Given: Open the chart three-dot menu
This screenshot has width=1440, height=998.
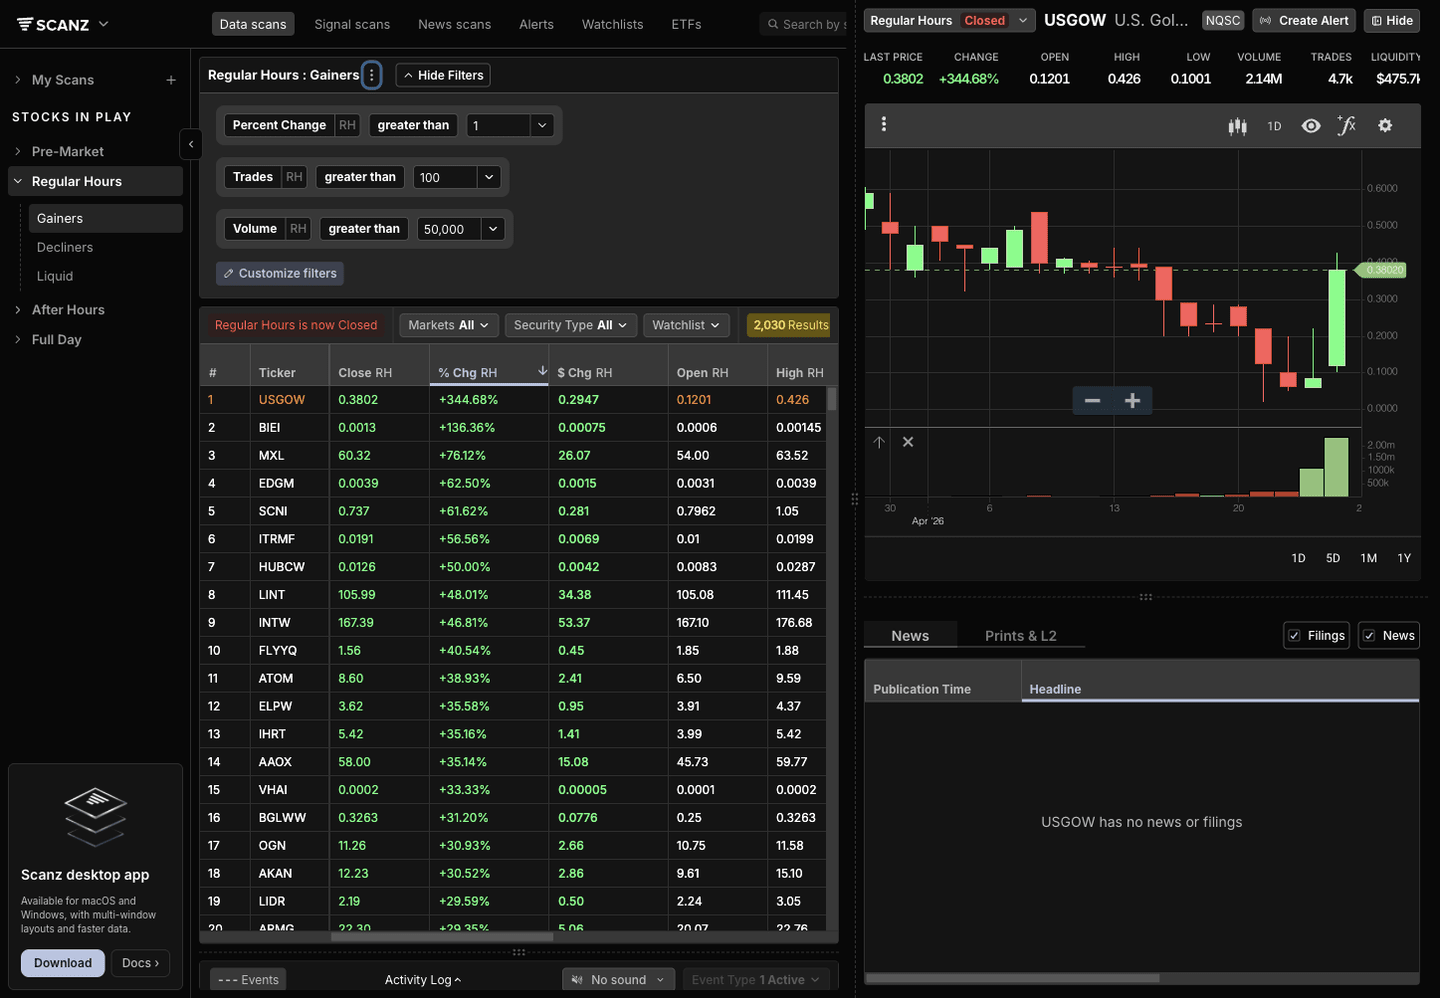Looking at the screenshot, I should tap(883, 124).
